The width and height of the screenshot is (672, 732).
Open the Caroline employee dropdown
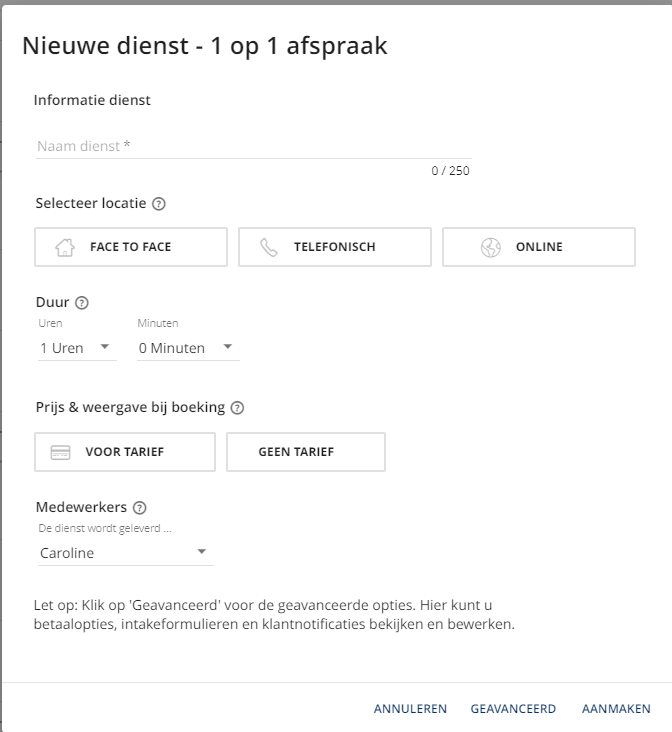(x=124, y=553)
